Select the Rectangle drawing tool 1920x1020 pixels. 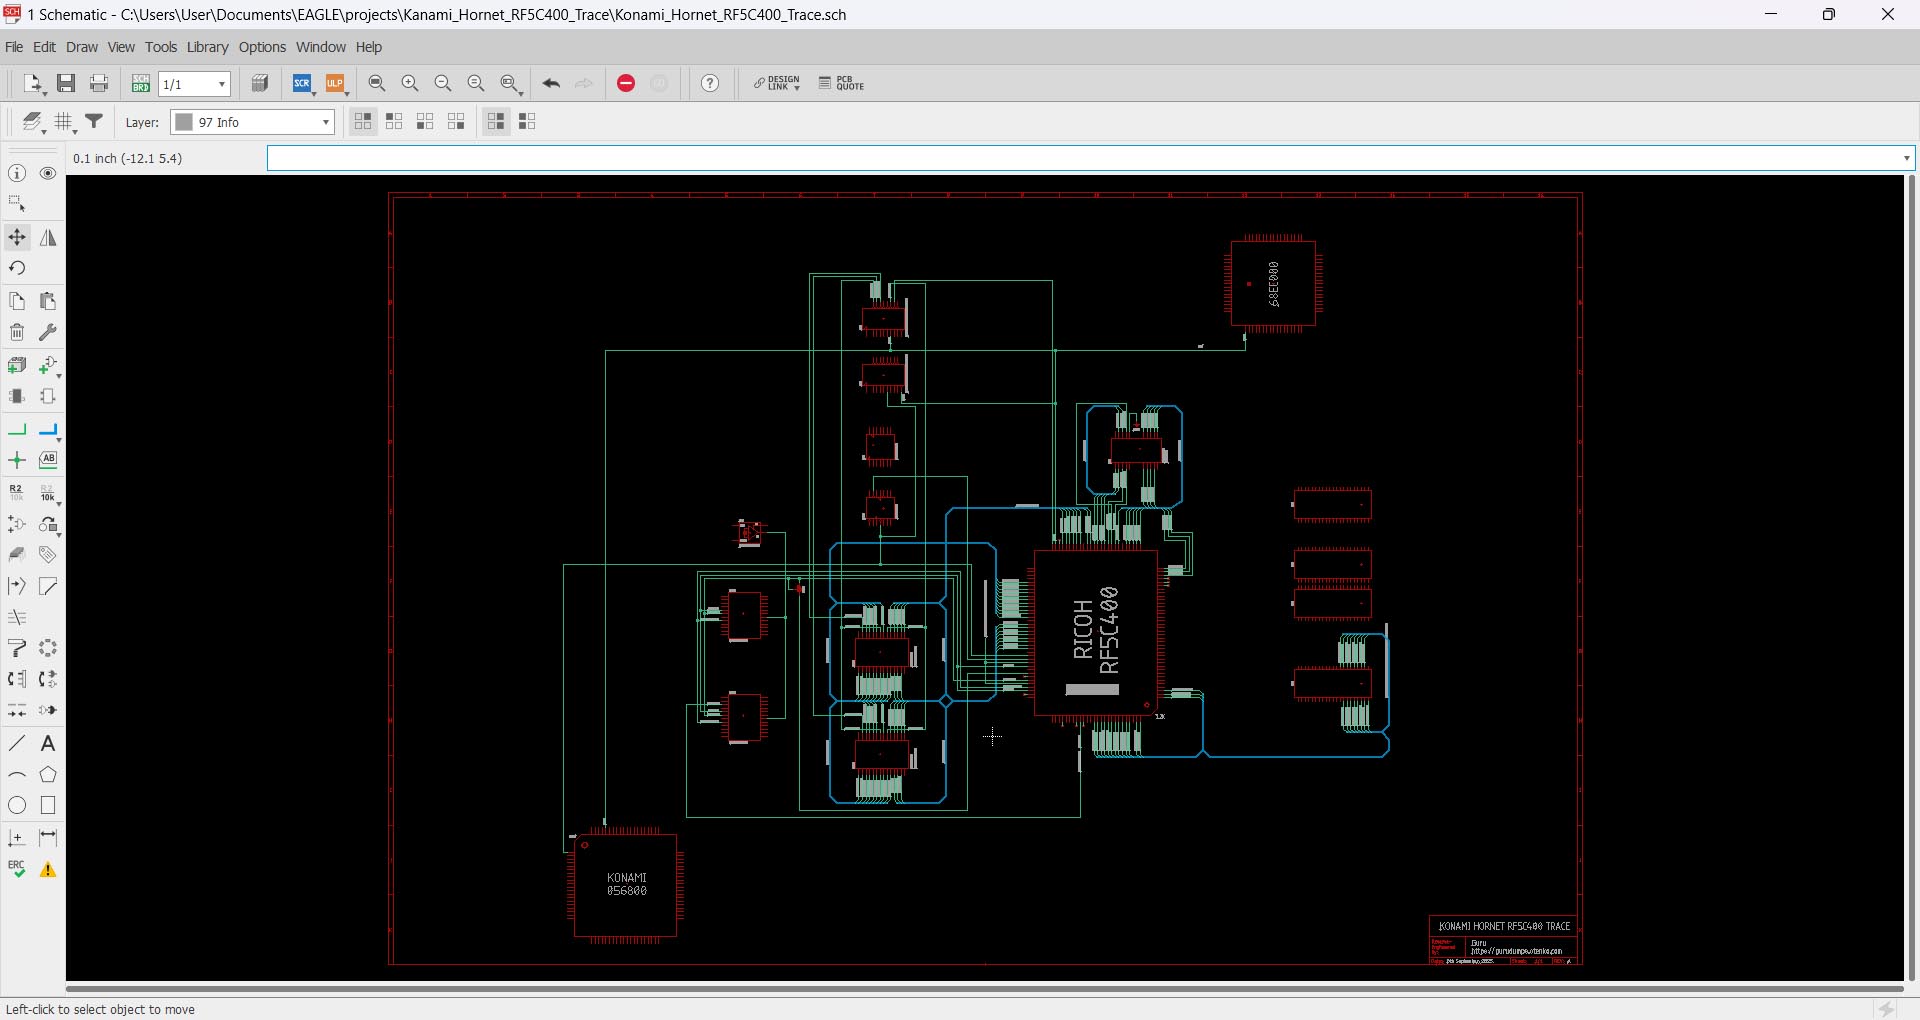[x=48, y=806]
